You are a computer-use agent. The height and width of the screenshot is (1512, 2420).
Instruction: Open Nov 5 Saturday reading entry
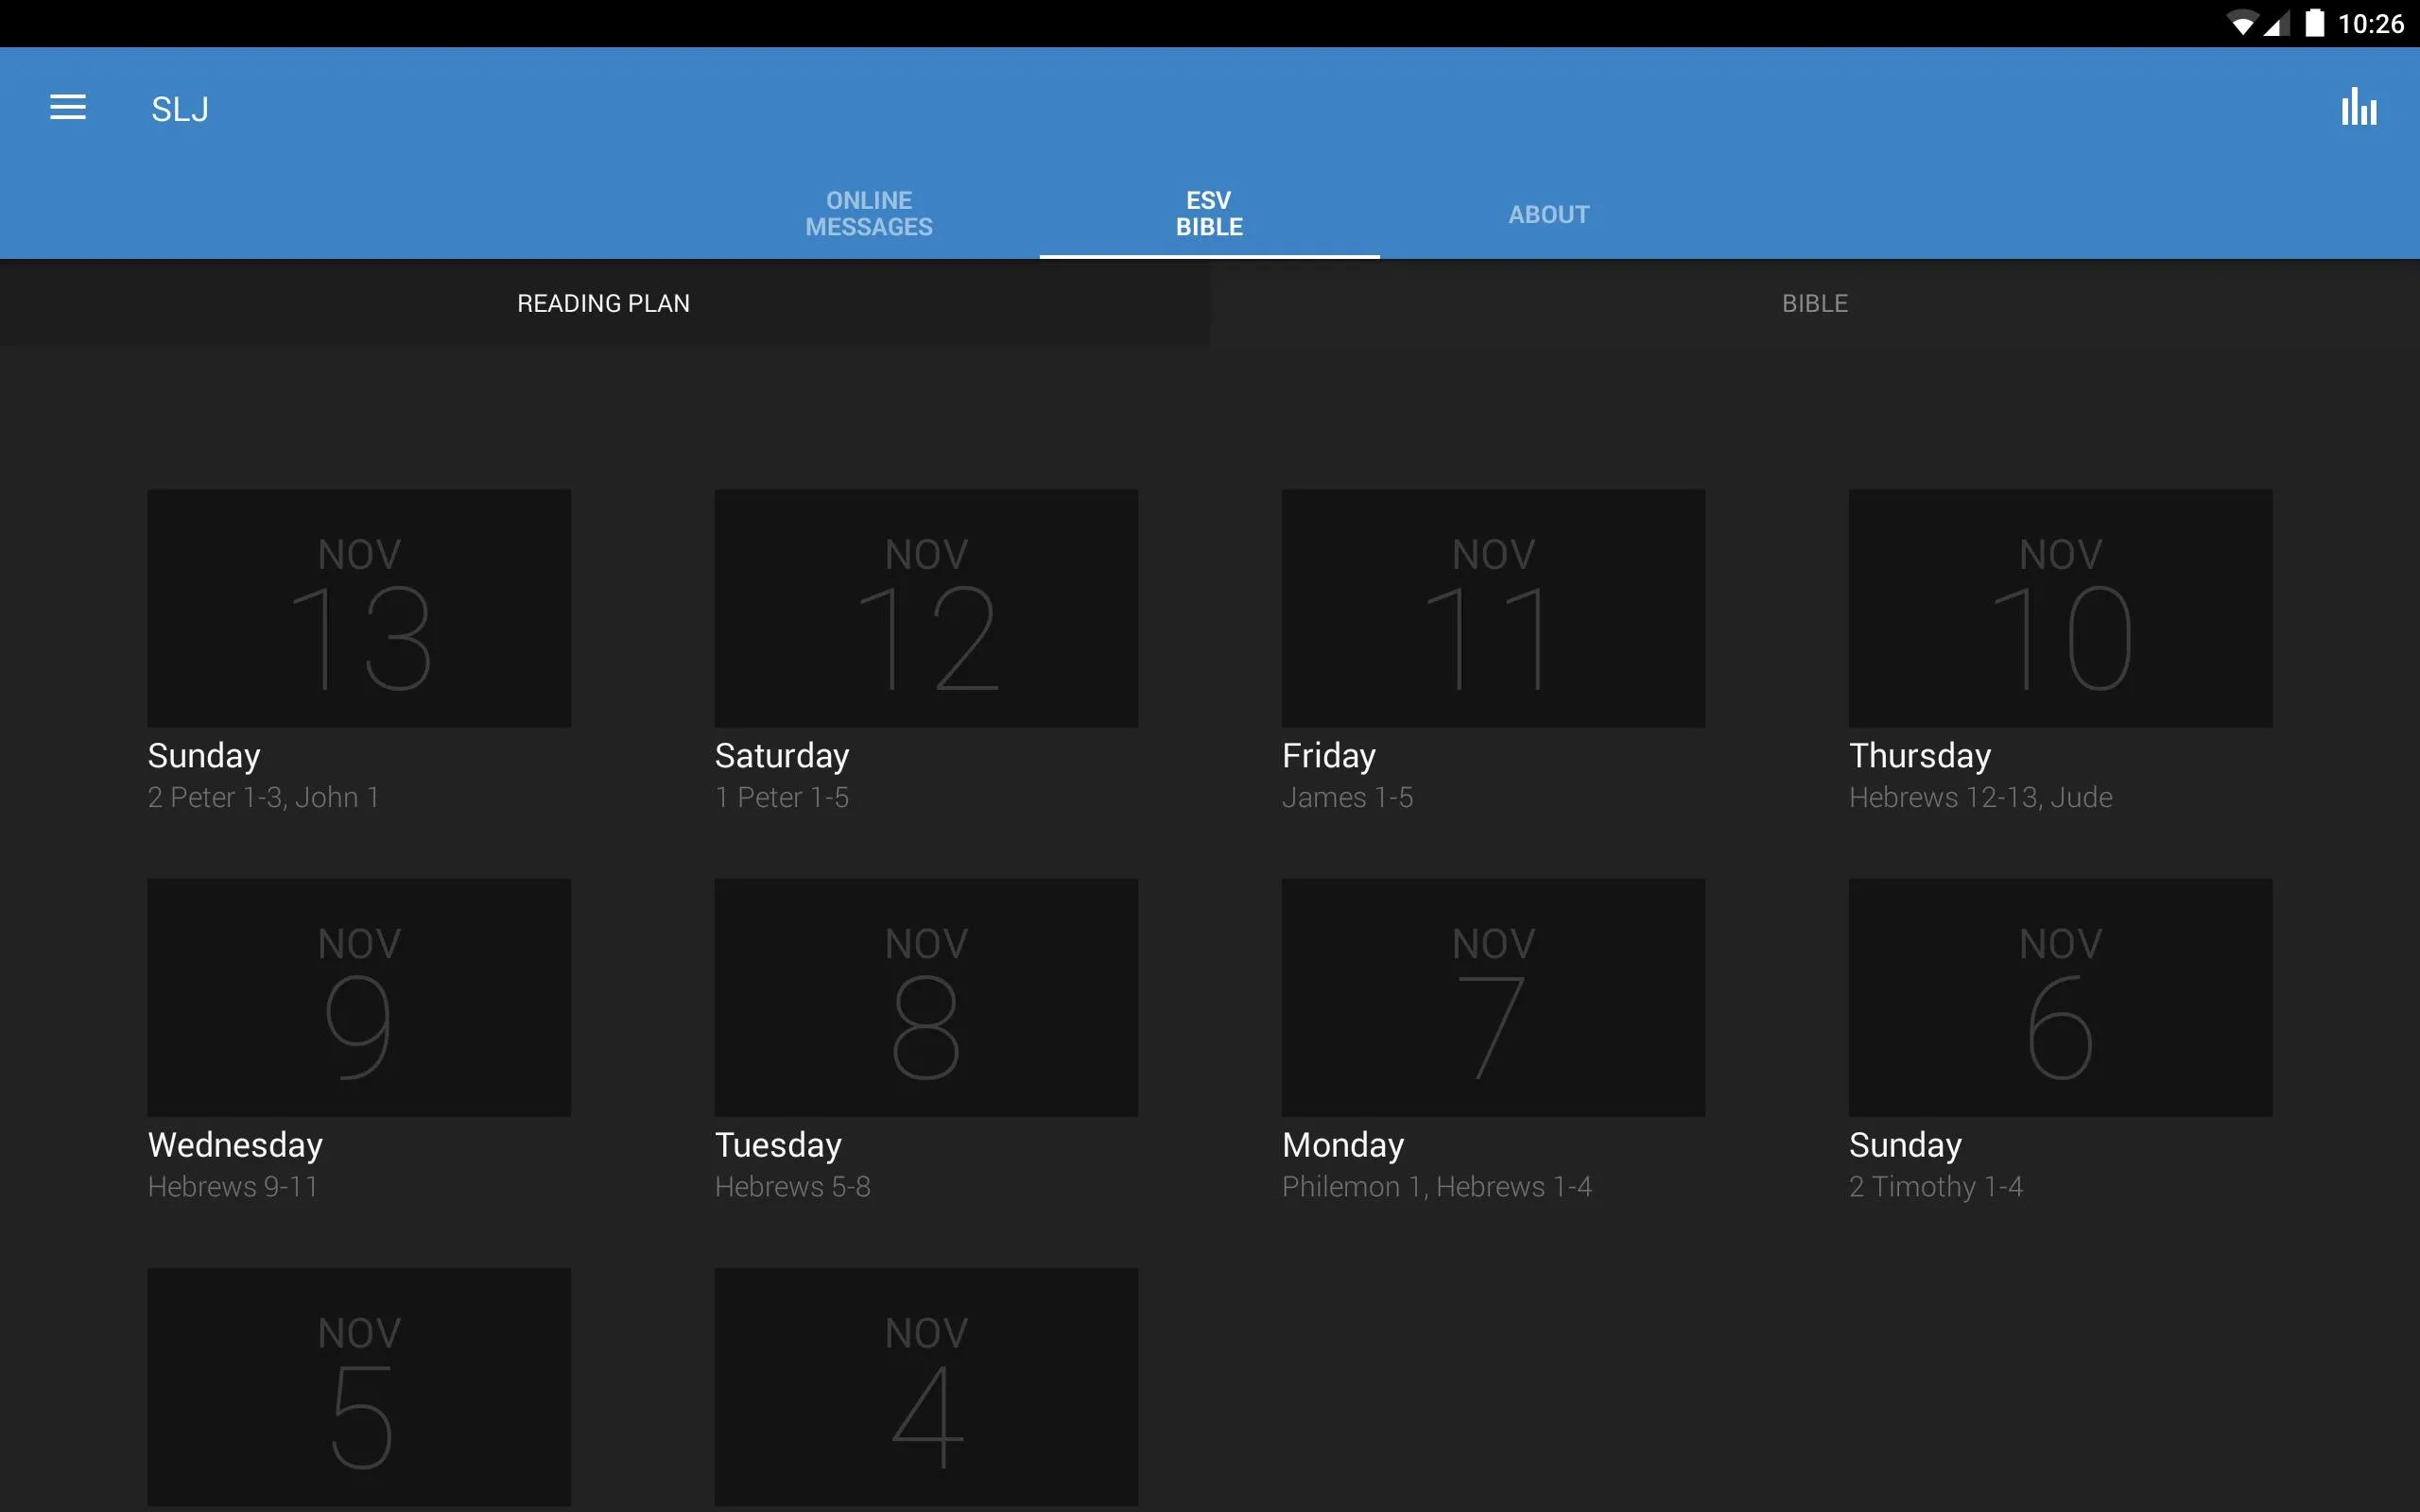point(357,1386)
